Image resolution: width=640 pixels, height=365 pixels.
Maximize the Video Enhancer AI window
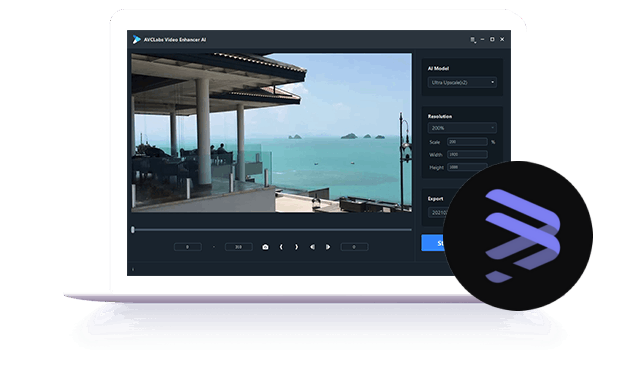(x=492, y=40)
